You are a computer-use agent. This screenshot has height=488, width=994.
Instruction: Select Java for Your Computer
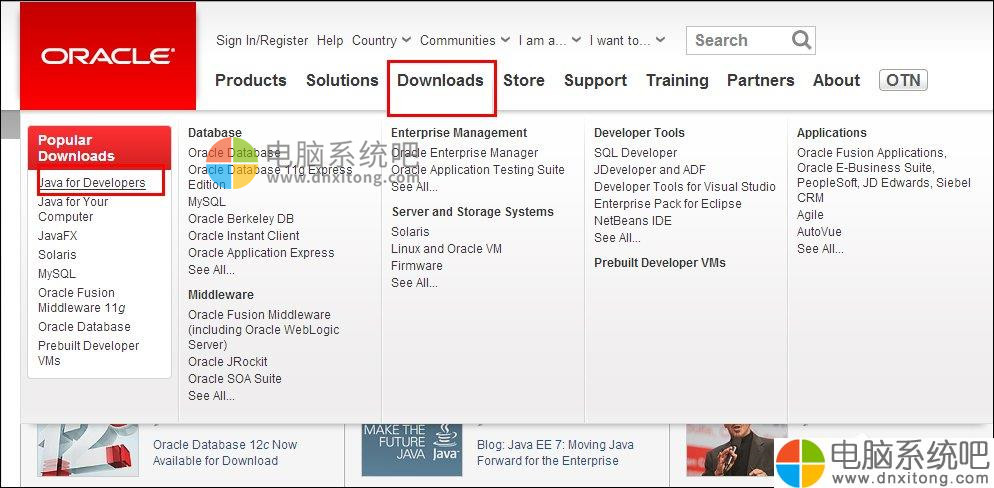(x=73, y=209)
